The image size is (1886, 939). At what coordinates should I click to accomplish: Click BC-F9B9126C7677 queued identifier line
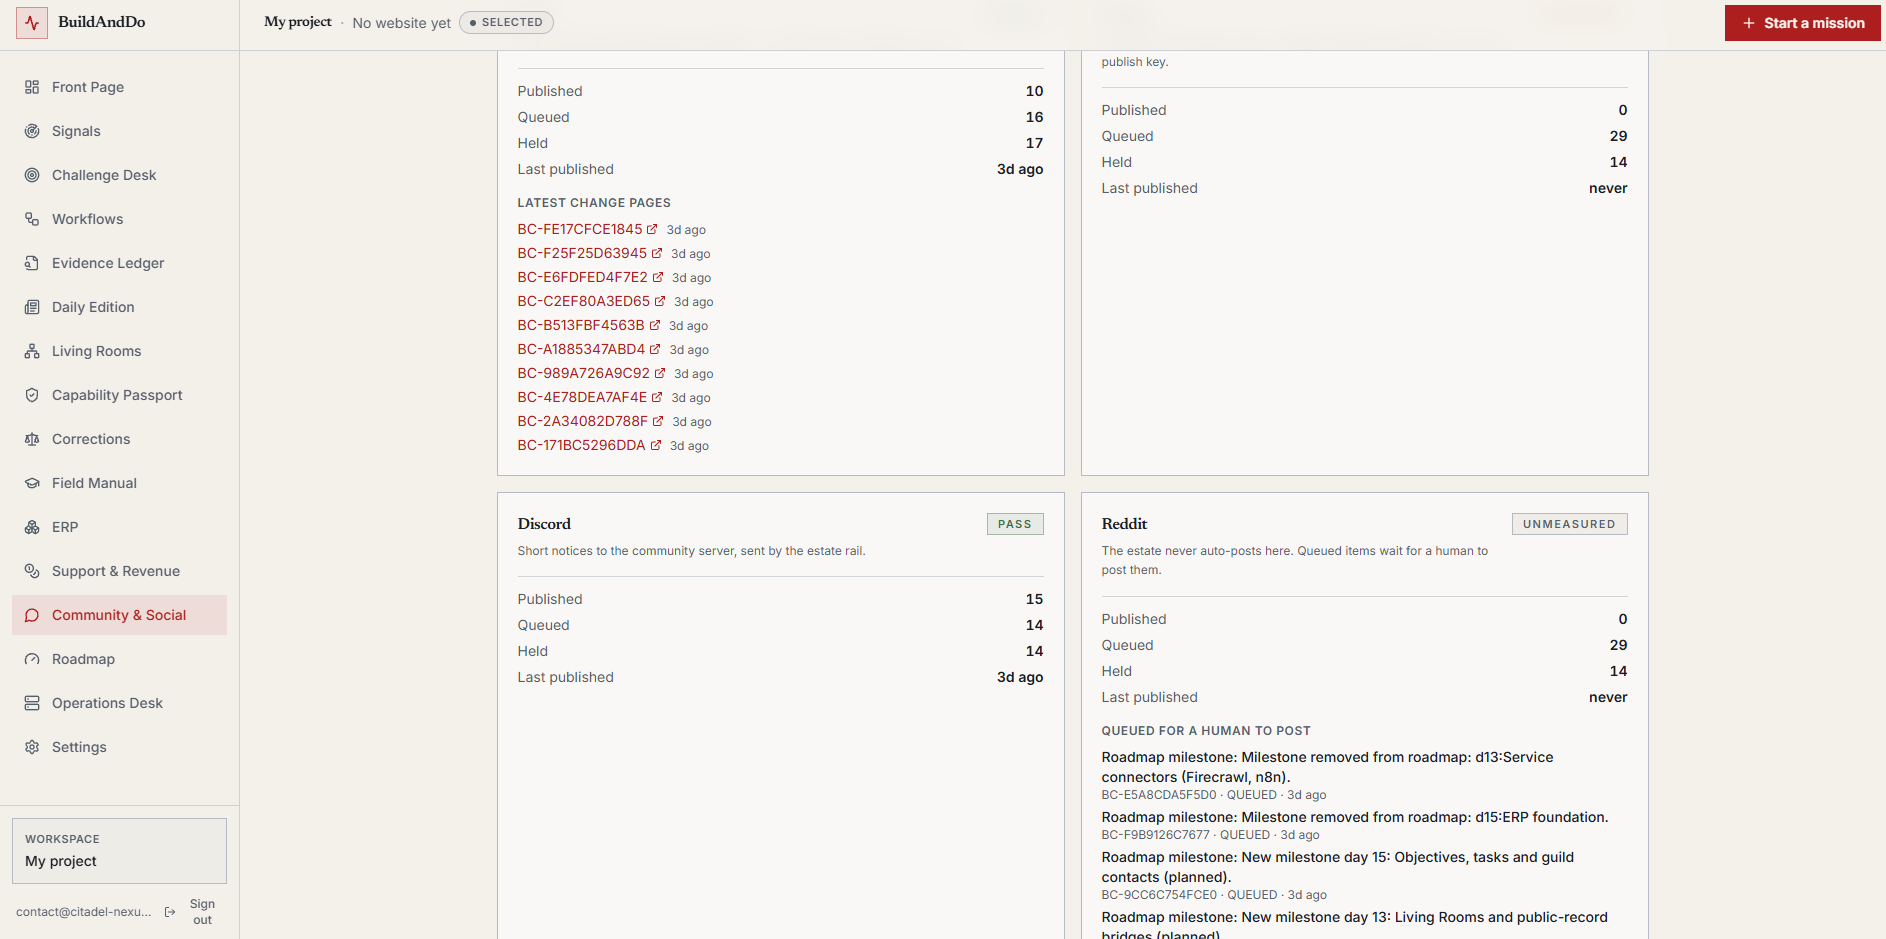click(1211, 835)
